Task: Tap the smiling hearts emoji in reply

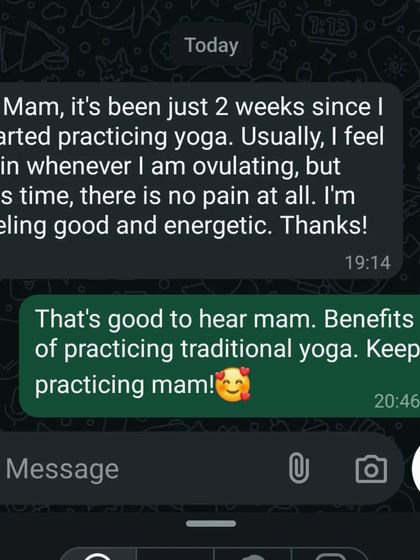Action: pos(233,384)
